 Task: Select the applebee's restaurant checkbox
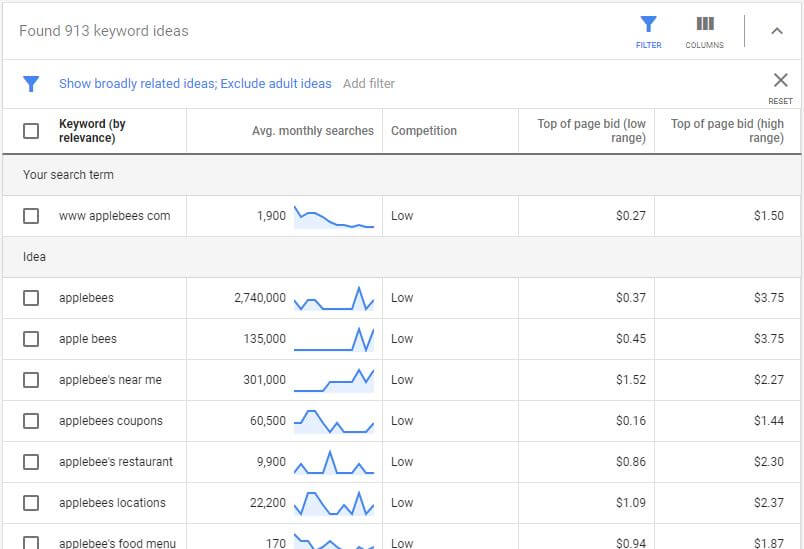click(31, 462)
